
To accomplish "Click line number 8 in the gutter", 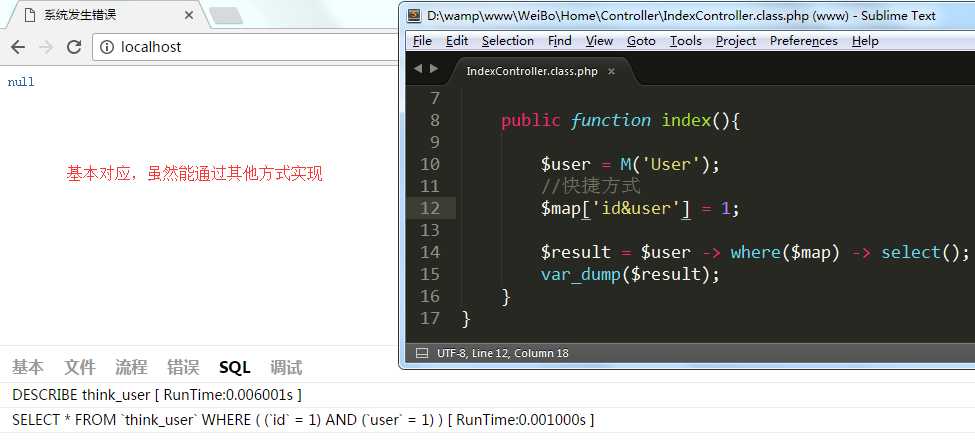I will (435, 120).
